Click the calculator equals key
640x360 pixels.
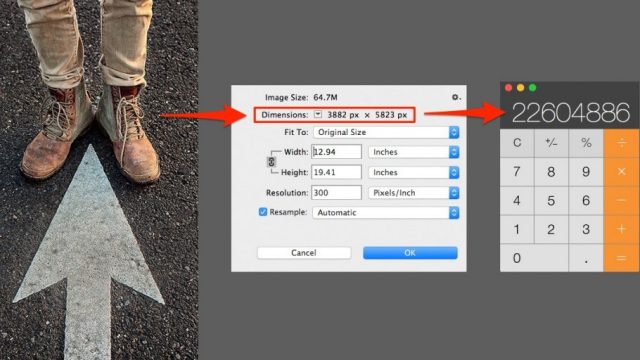point(621,258)
